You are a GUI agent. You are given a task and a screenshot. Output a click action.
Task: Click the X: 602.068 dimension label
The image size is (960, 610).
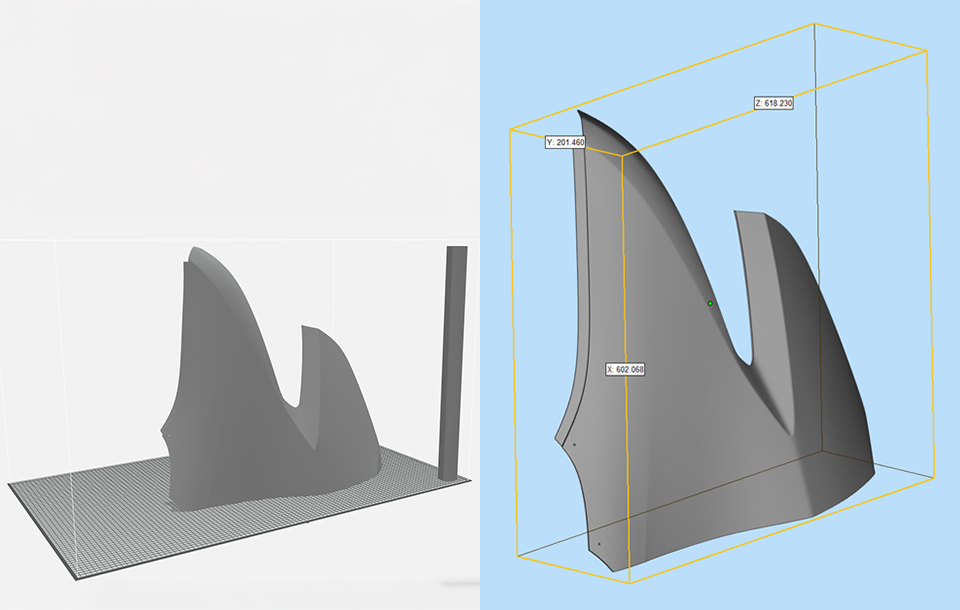pyautogui.click(x=625, y=369)
